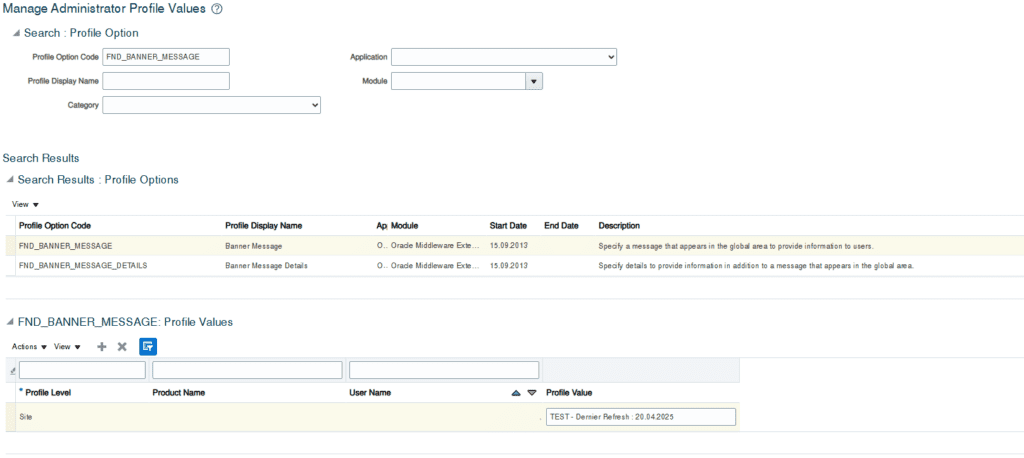1024x458 pixels.
Task: Toggle the Query By Example filter icon
Action: pyautogui.click(x=148, y=346)
